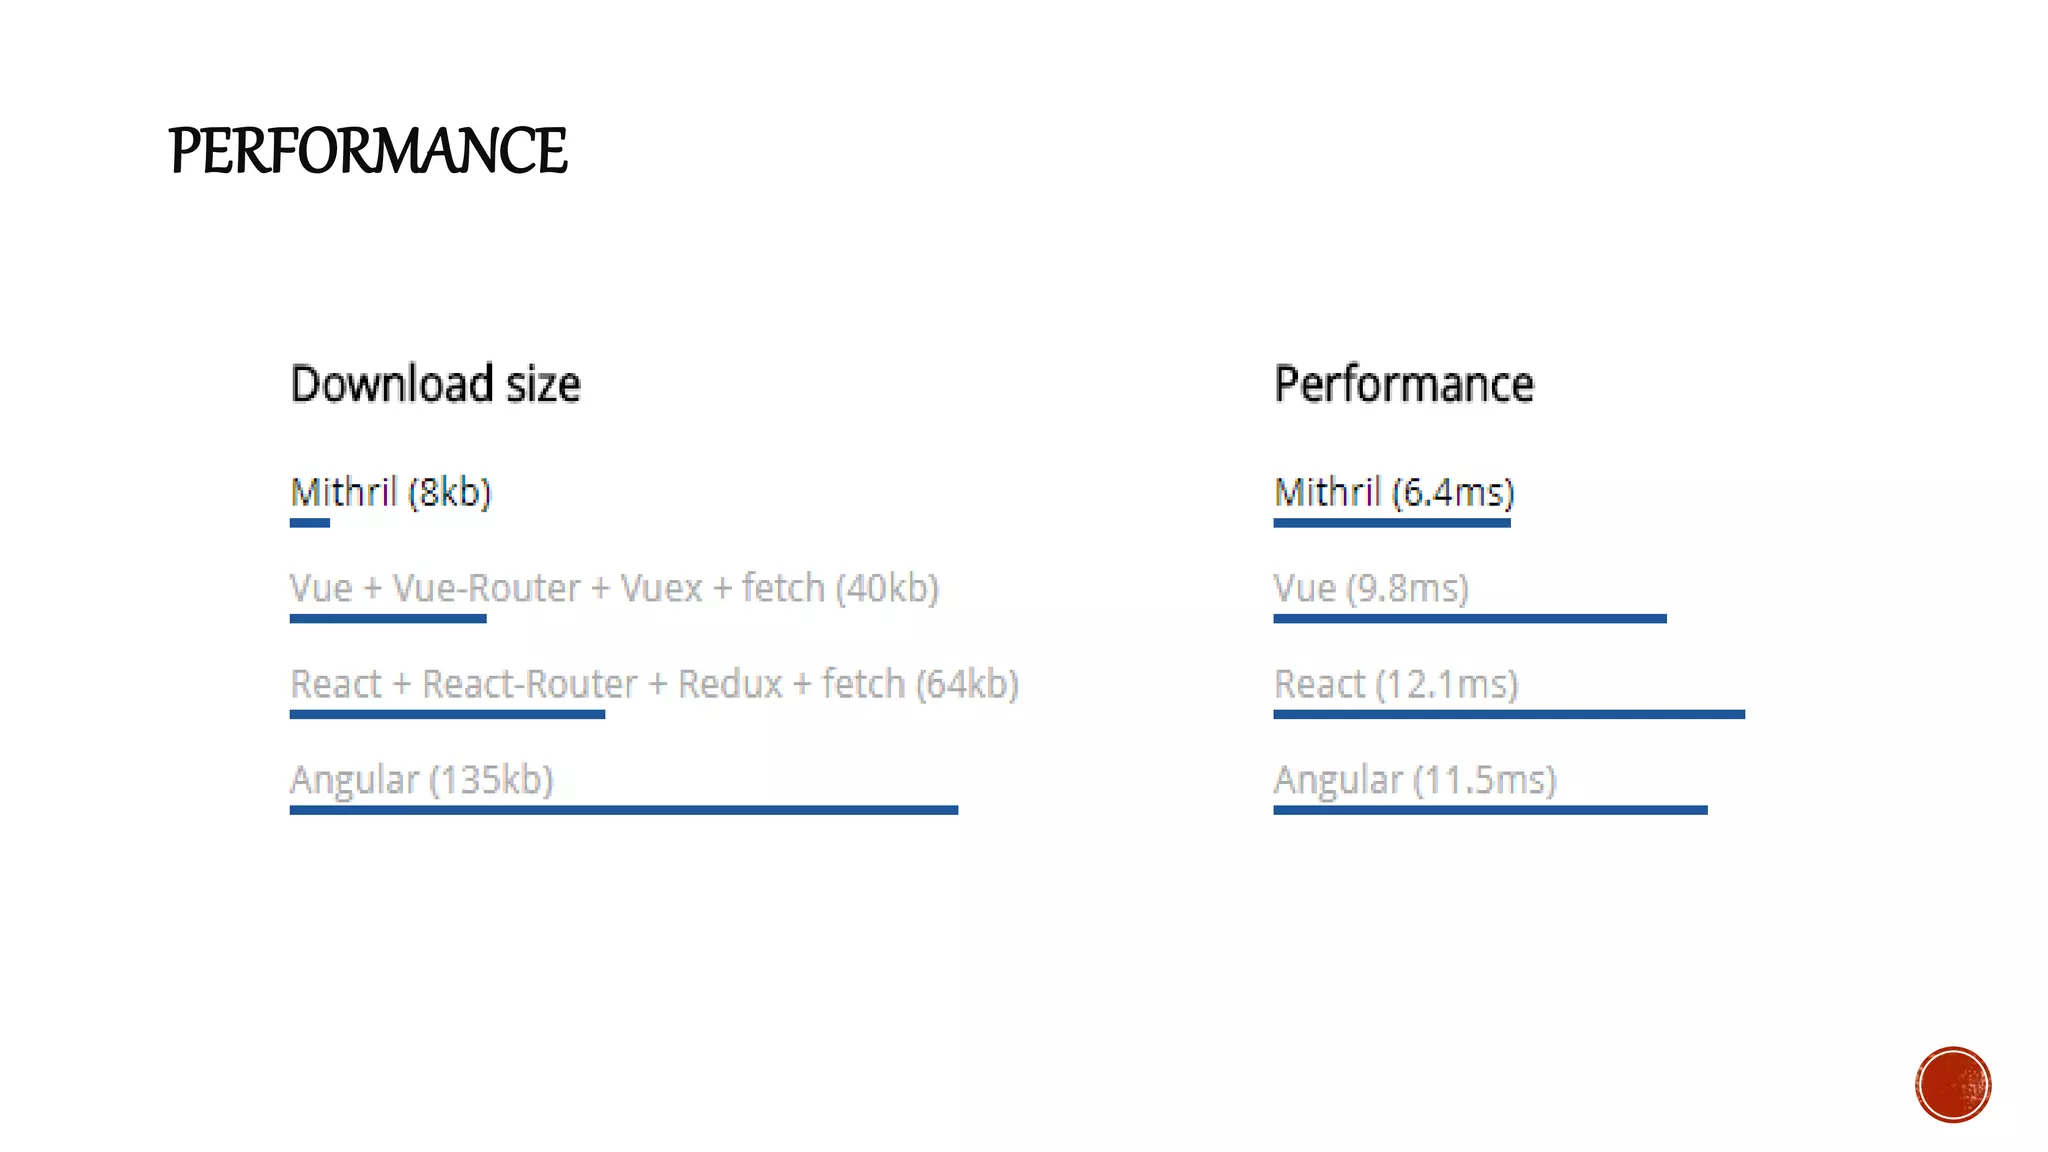Click the PERFORMANCE slide title
This screenshot has height=1152, width=2048.
(367, 151)
